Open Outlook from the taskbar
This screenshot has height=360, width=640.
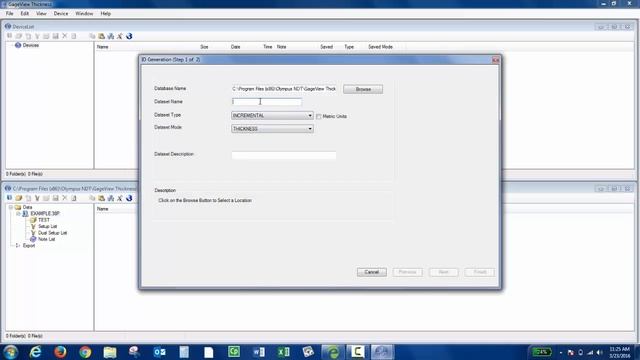(x=159, y=352)
